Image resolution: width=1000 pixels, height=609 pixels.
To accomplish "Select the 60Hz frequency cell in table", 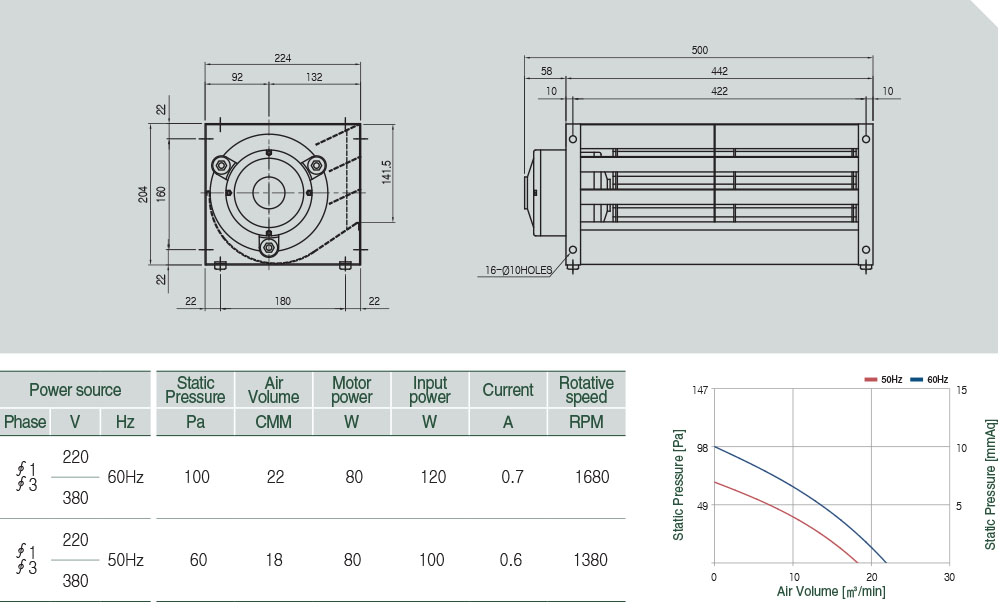I will [125, 477].
